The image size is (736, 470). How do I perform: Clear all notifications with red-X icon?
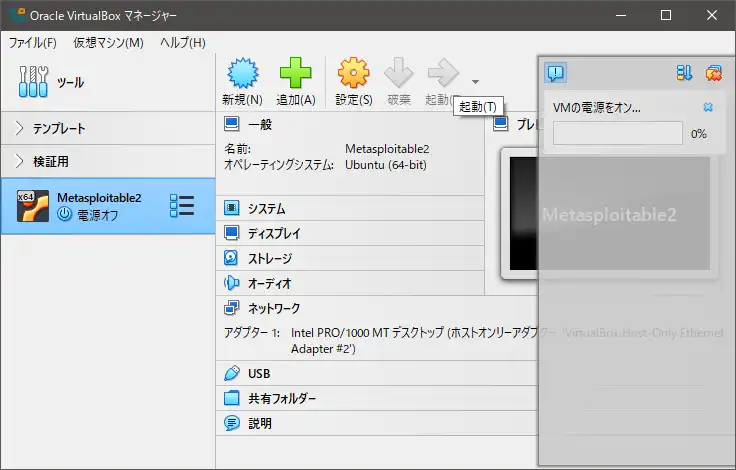coord(713,72)
